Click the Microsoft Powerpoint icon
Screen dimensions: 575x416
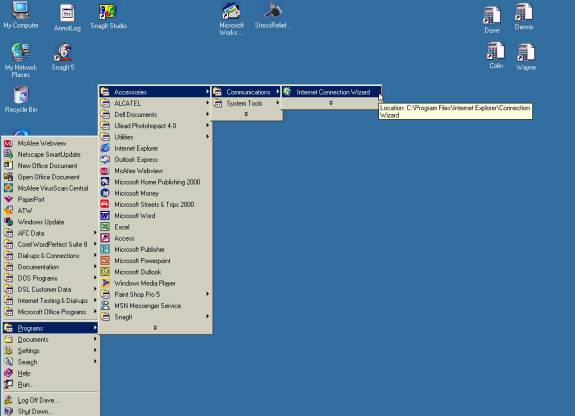coord(105,260)
